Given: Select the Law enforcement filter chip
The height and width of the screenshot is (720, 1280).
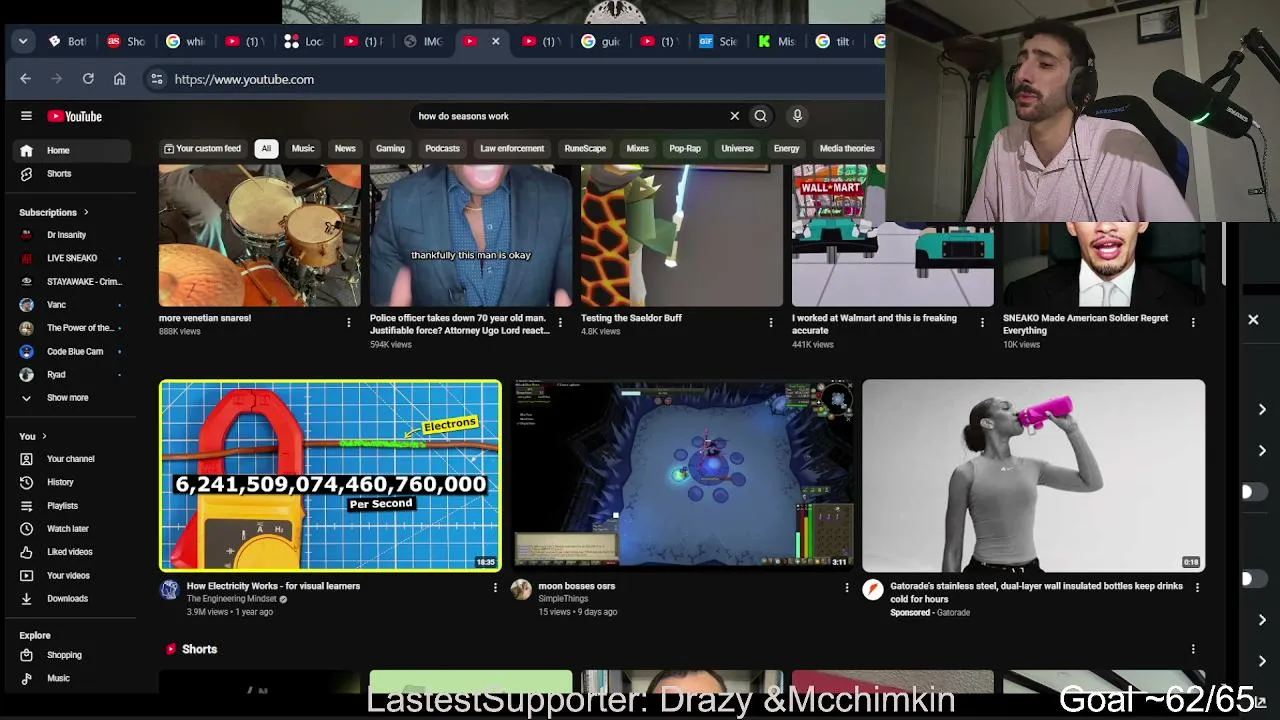Looking at the screenshot, I should (x=512, y=149).
